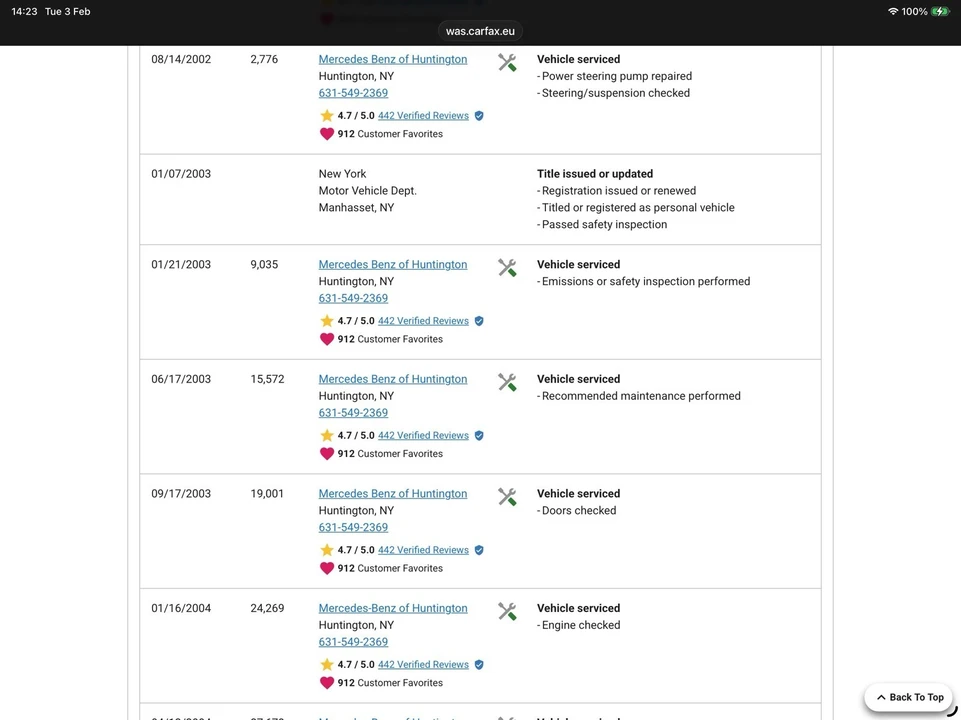
Task: Tap the was.carfax.eu address bar
Action: [480, 31]
